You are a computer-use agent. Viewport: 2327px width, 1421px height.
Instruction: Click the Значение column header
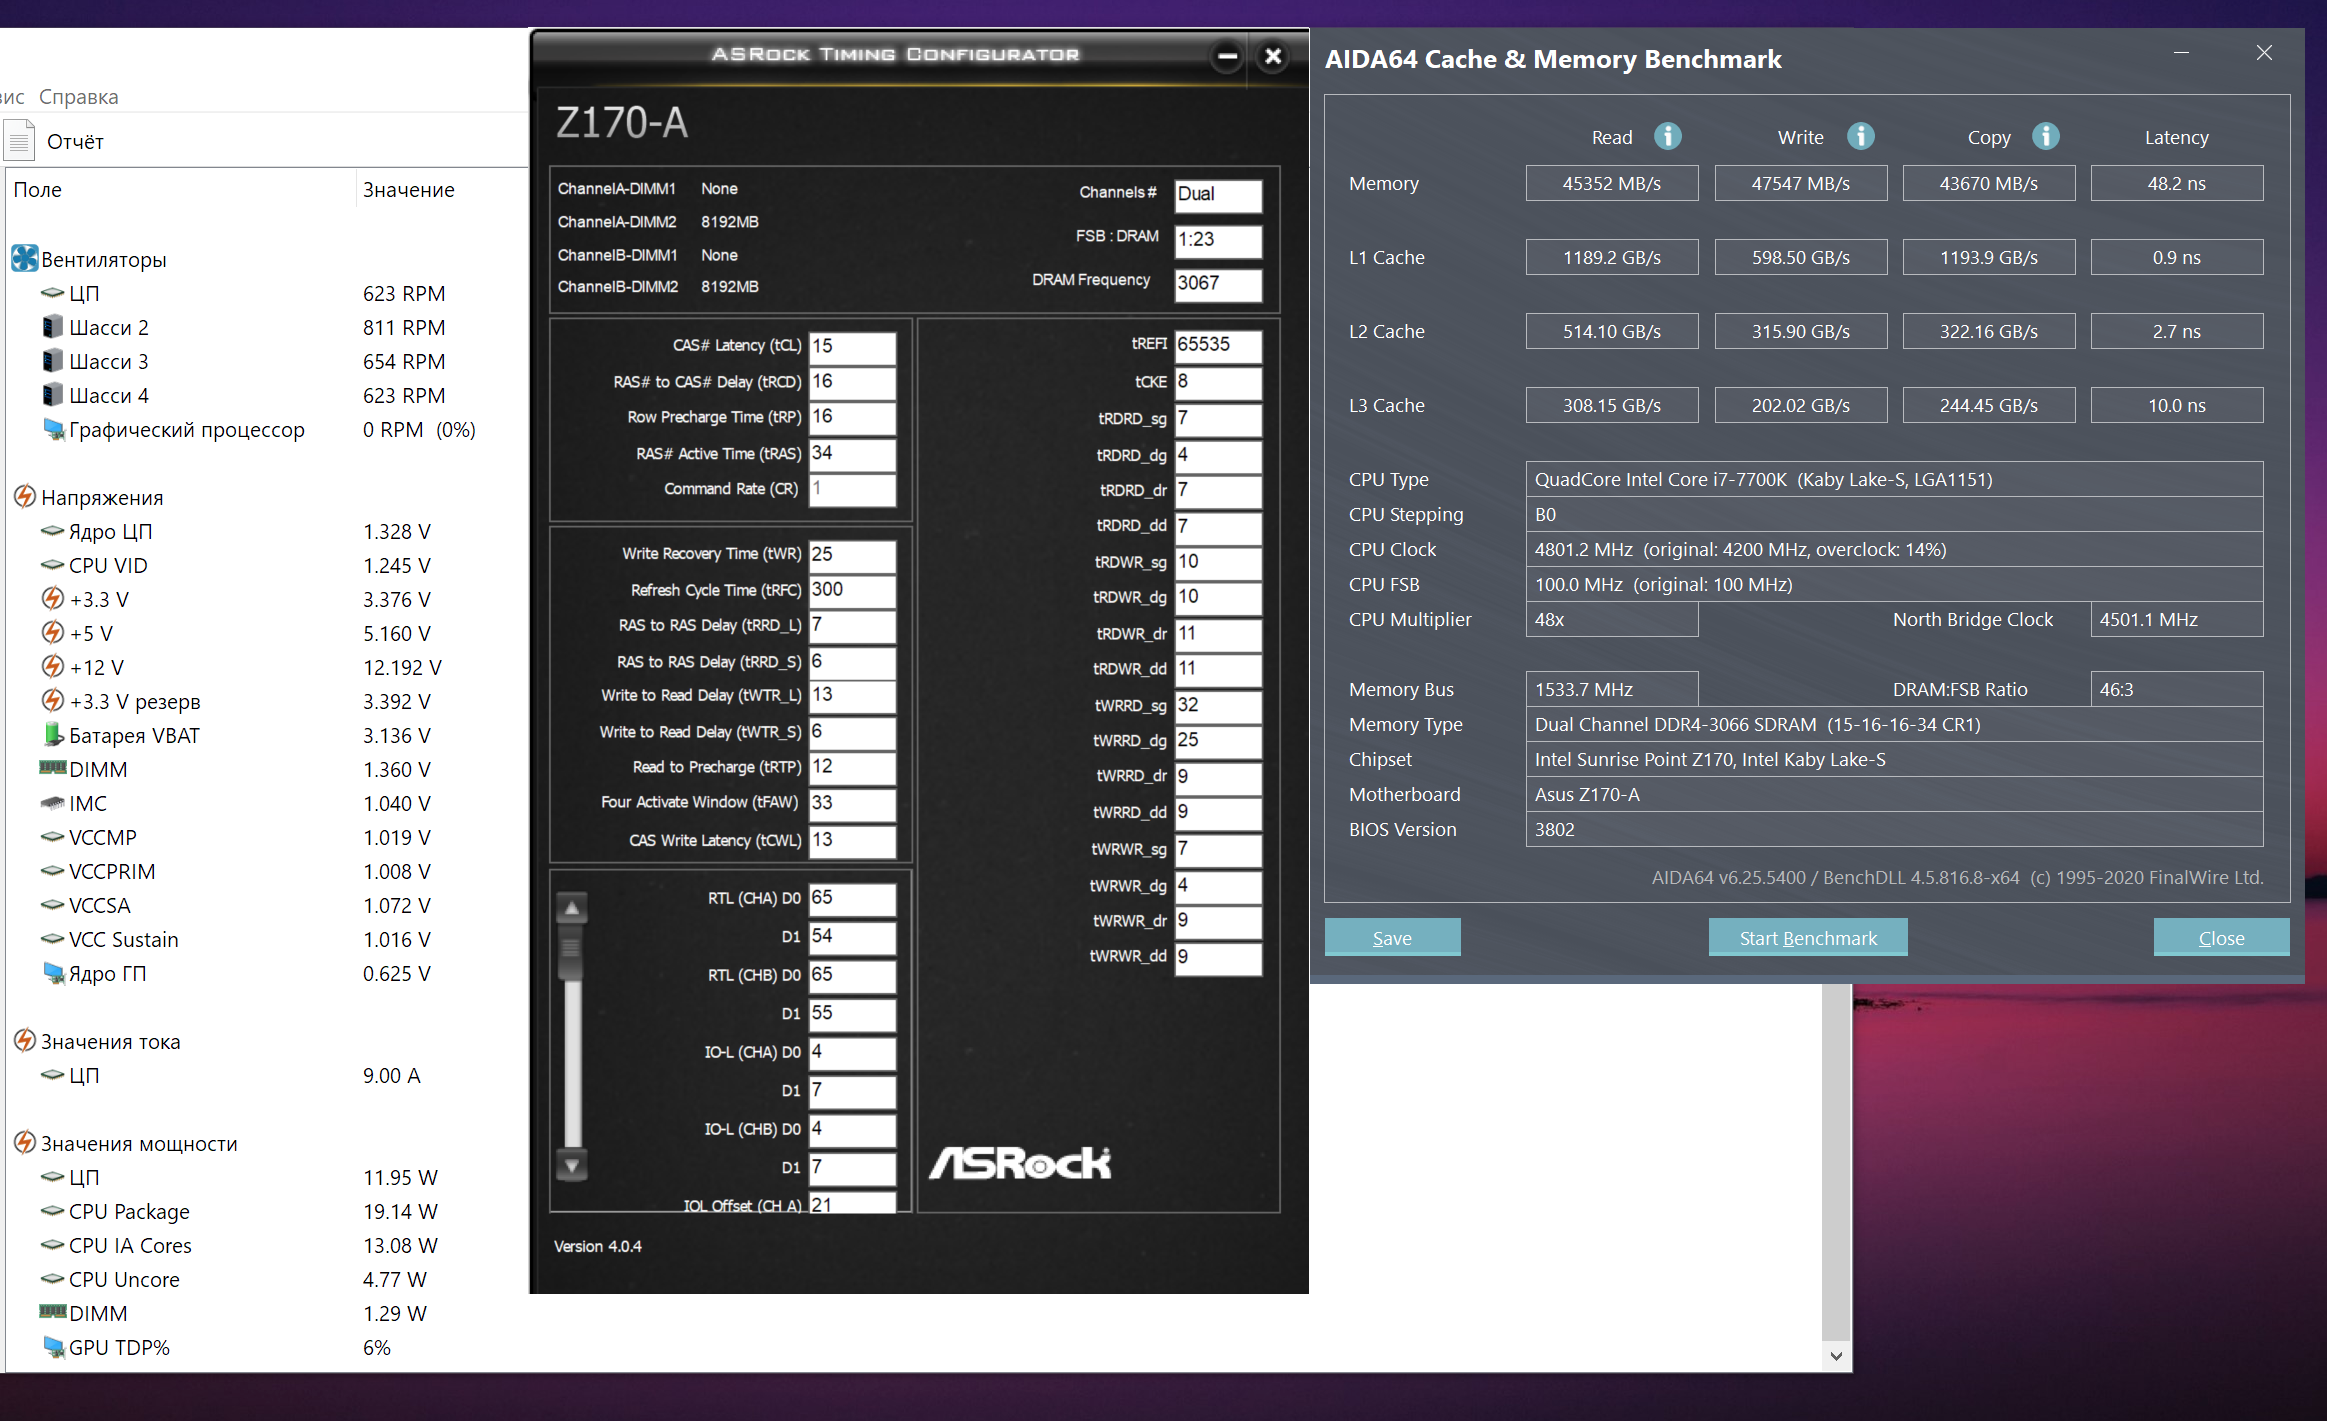pos(408,190)
